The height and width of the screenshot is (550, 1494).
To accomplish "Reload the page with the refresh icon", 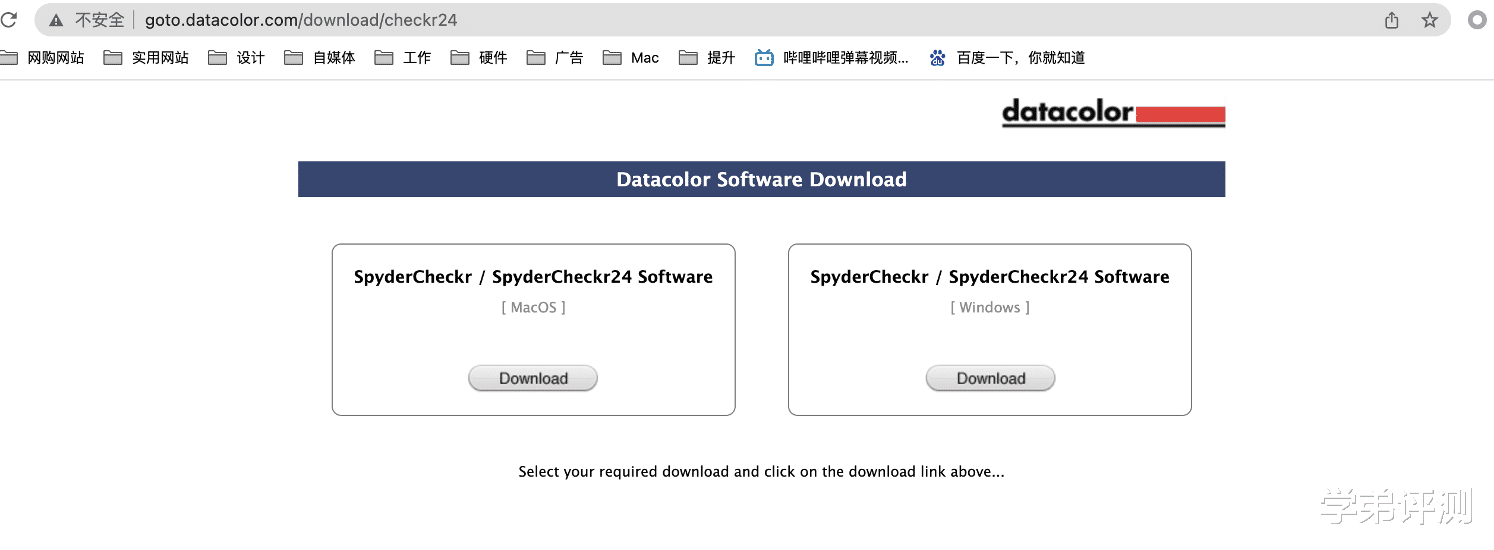I will click(x=8, y=19).
